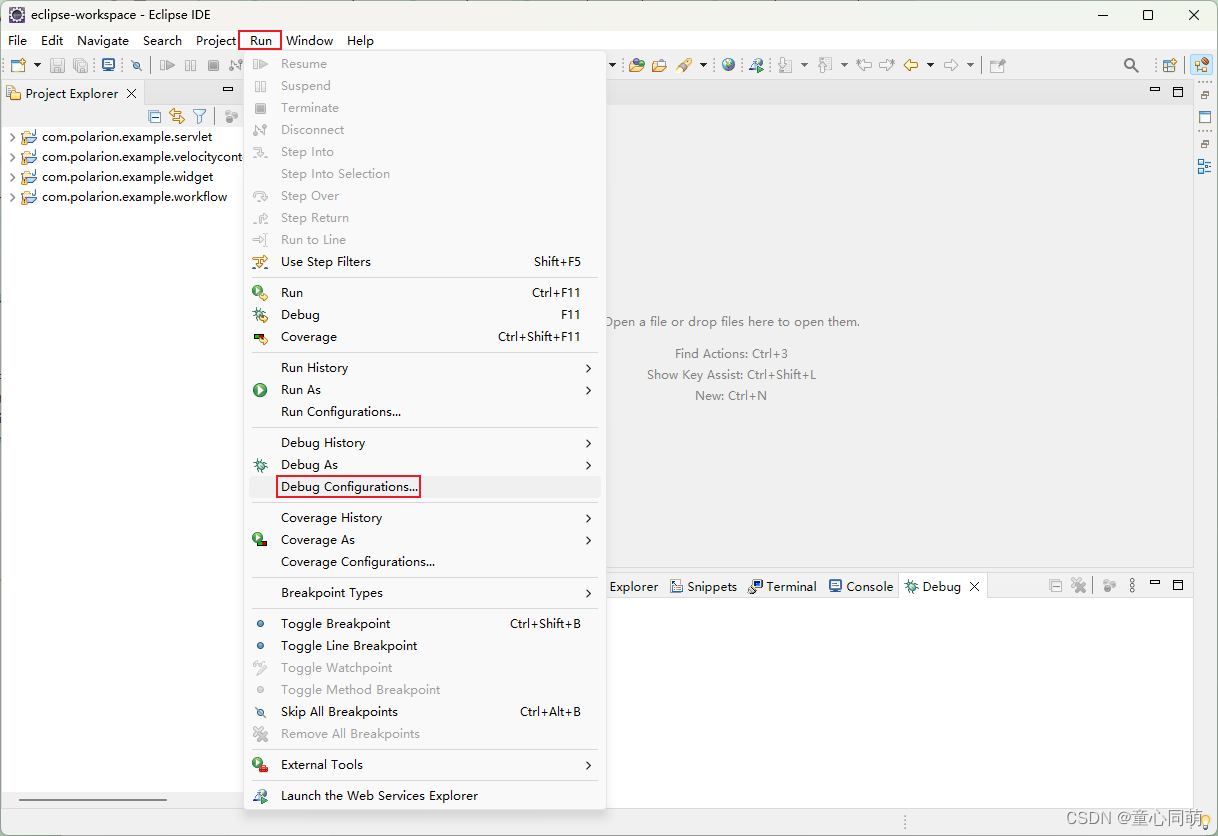The width and height of the screenshot is (1218, 836).
Task: Click the Suspend icon in main toolbar
Action: click(x=190, y=65)
